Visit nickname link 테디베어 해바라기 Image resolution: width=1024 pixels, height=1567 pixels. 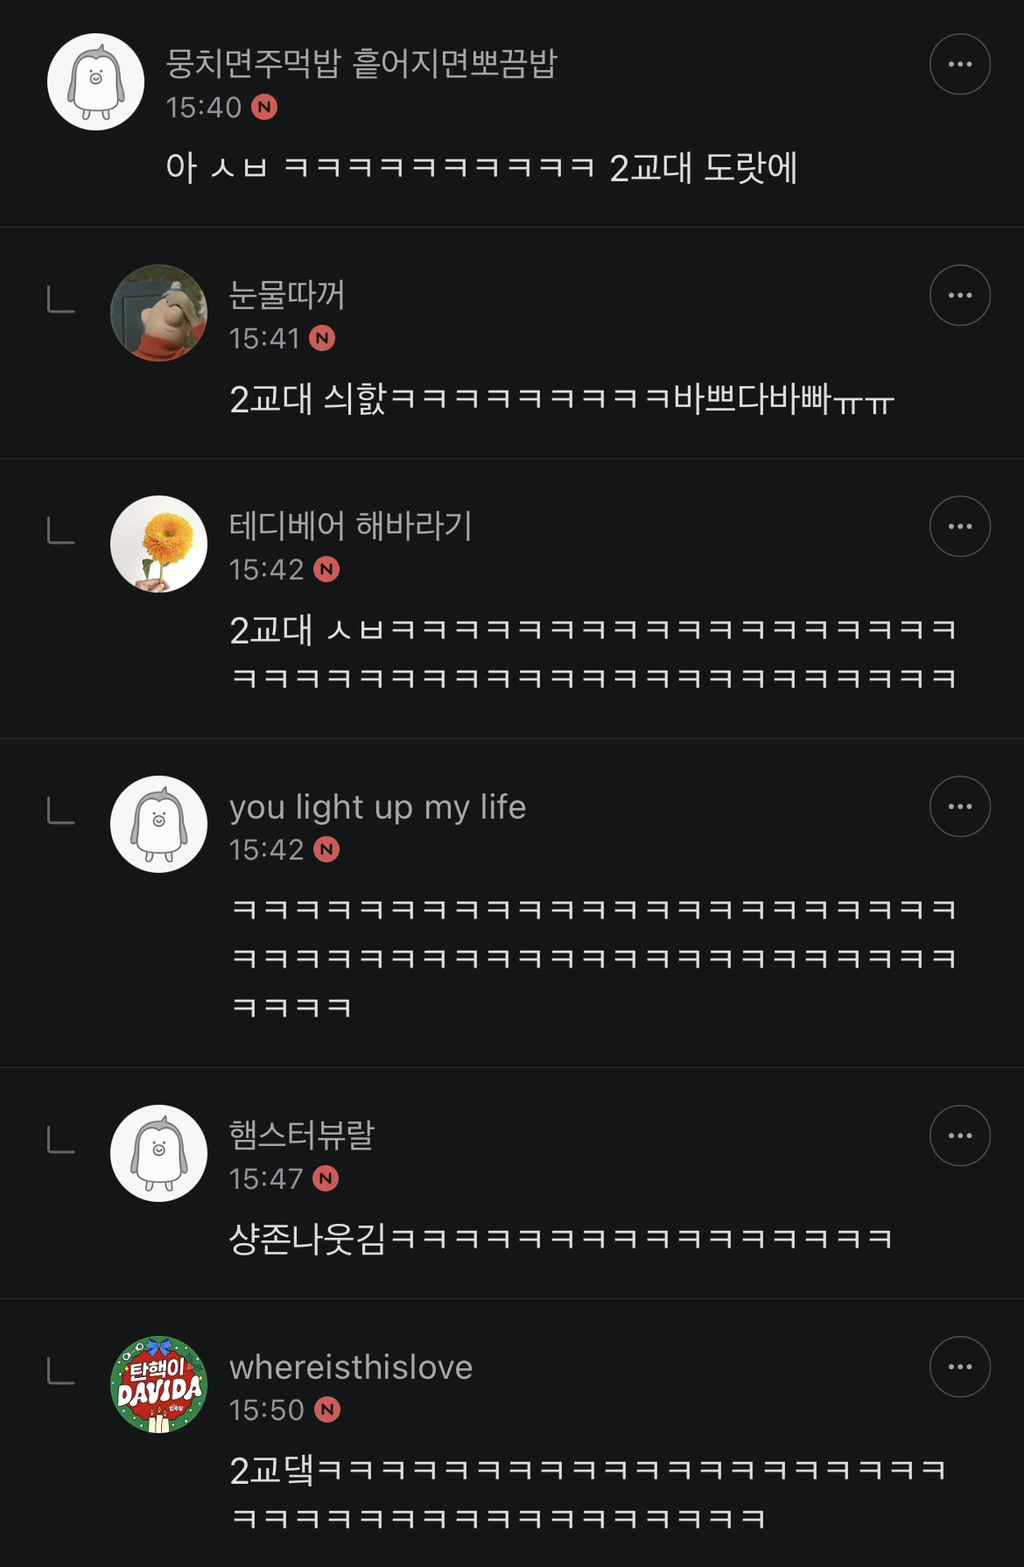350,525
